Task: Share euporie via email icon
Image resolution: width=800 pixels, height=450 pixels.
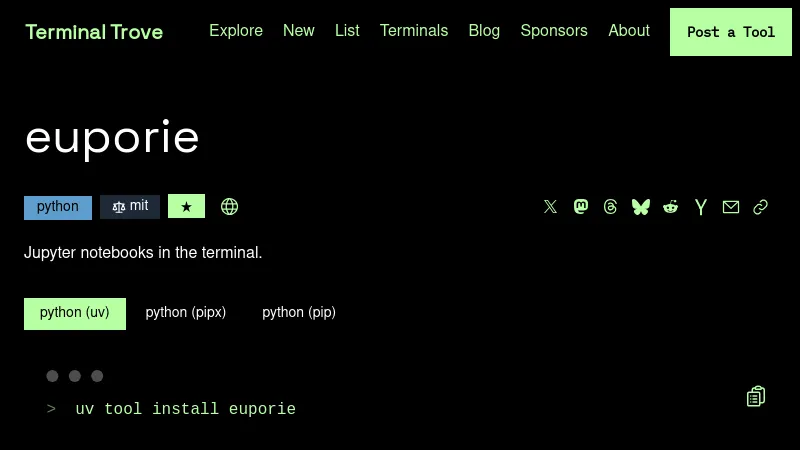Action: pyautogui.click(x=731, y=207)
